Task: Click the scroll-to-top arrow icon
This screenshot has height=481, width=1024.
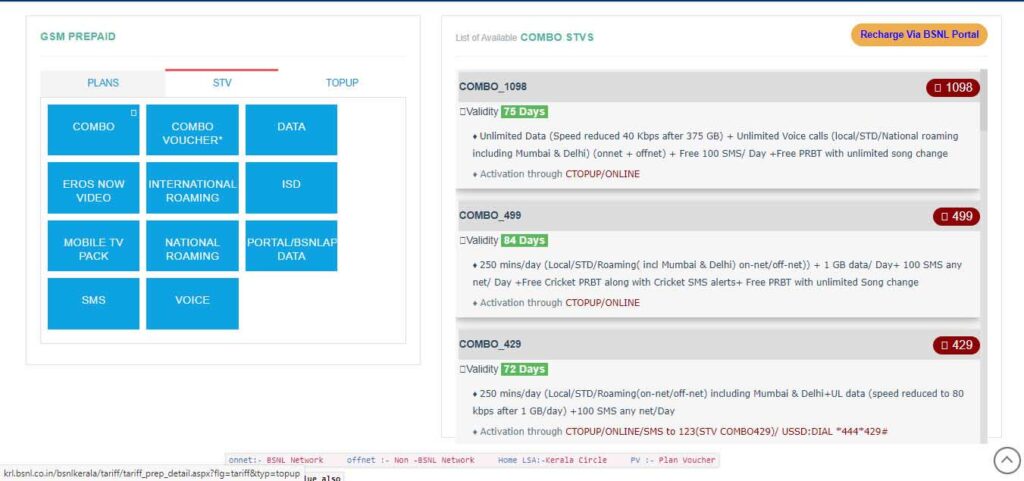Action: click(1006, 460)
